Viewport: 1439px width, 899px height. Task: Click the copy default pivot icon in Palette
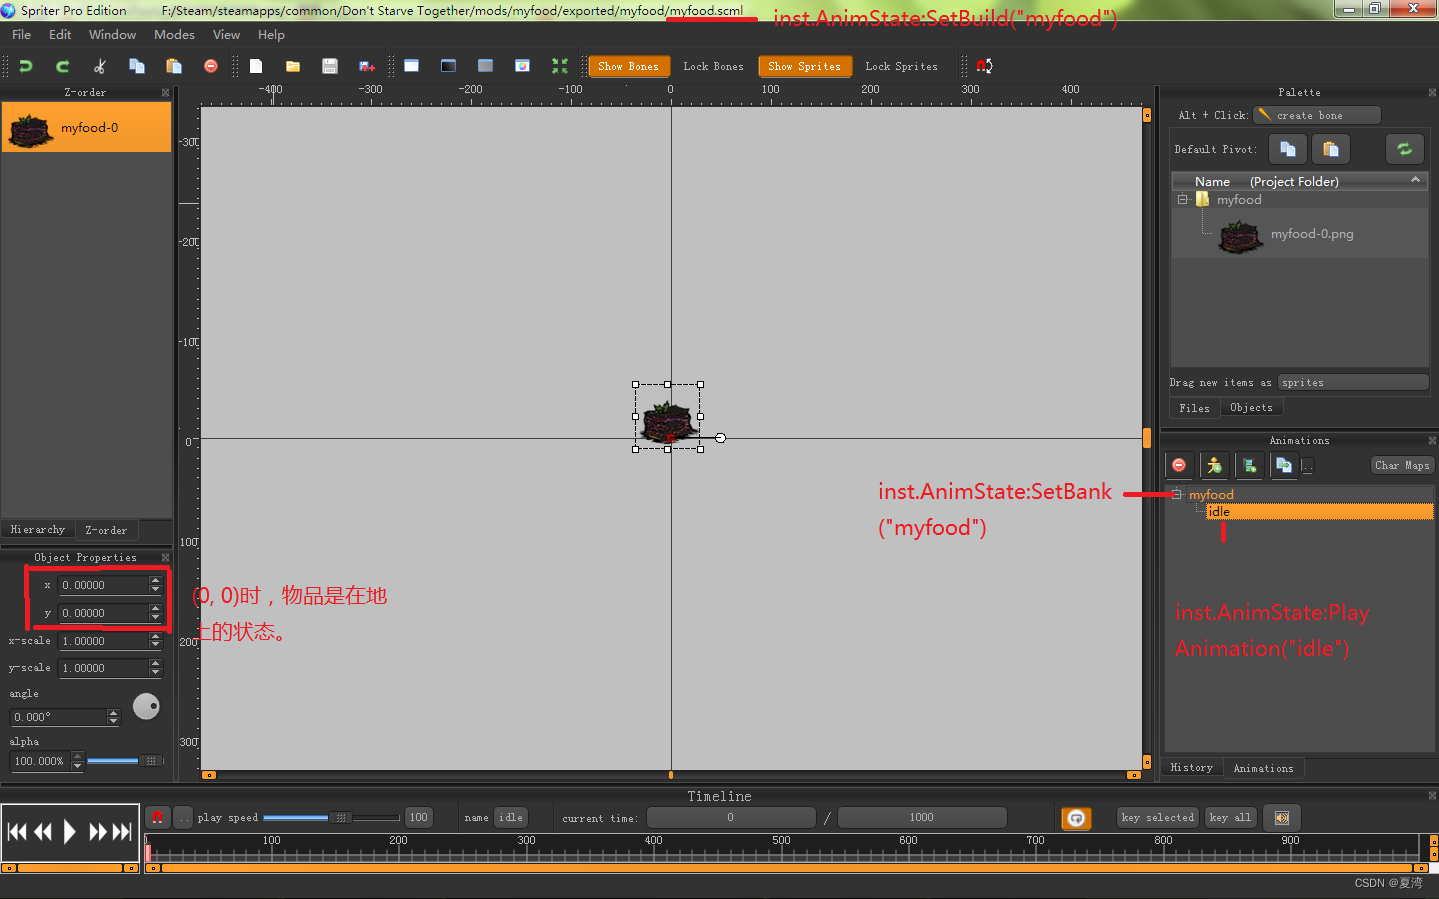[1288, 149]
